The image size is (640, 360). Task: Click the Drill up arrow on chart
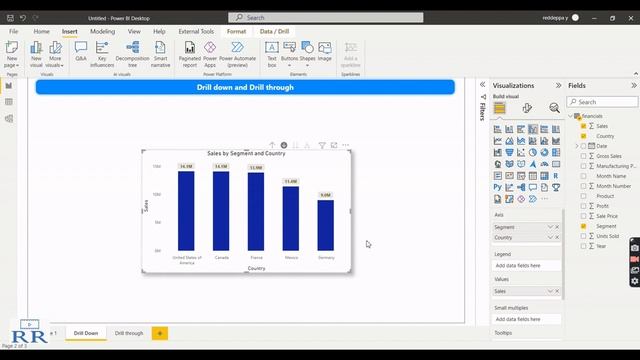pos(272,145)
